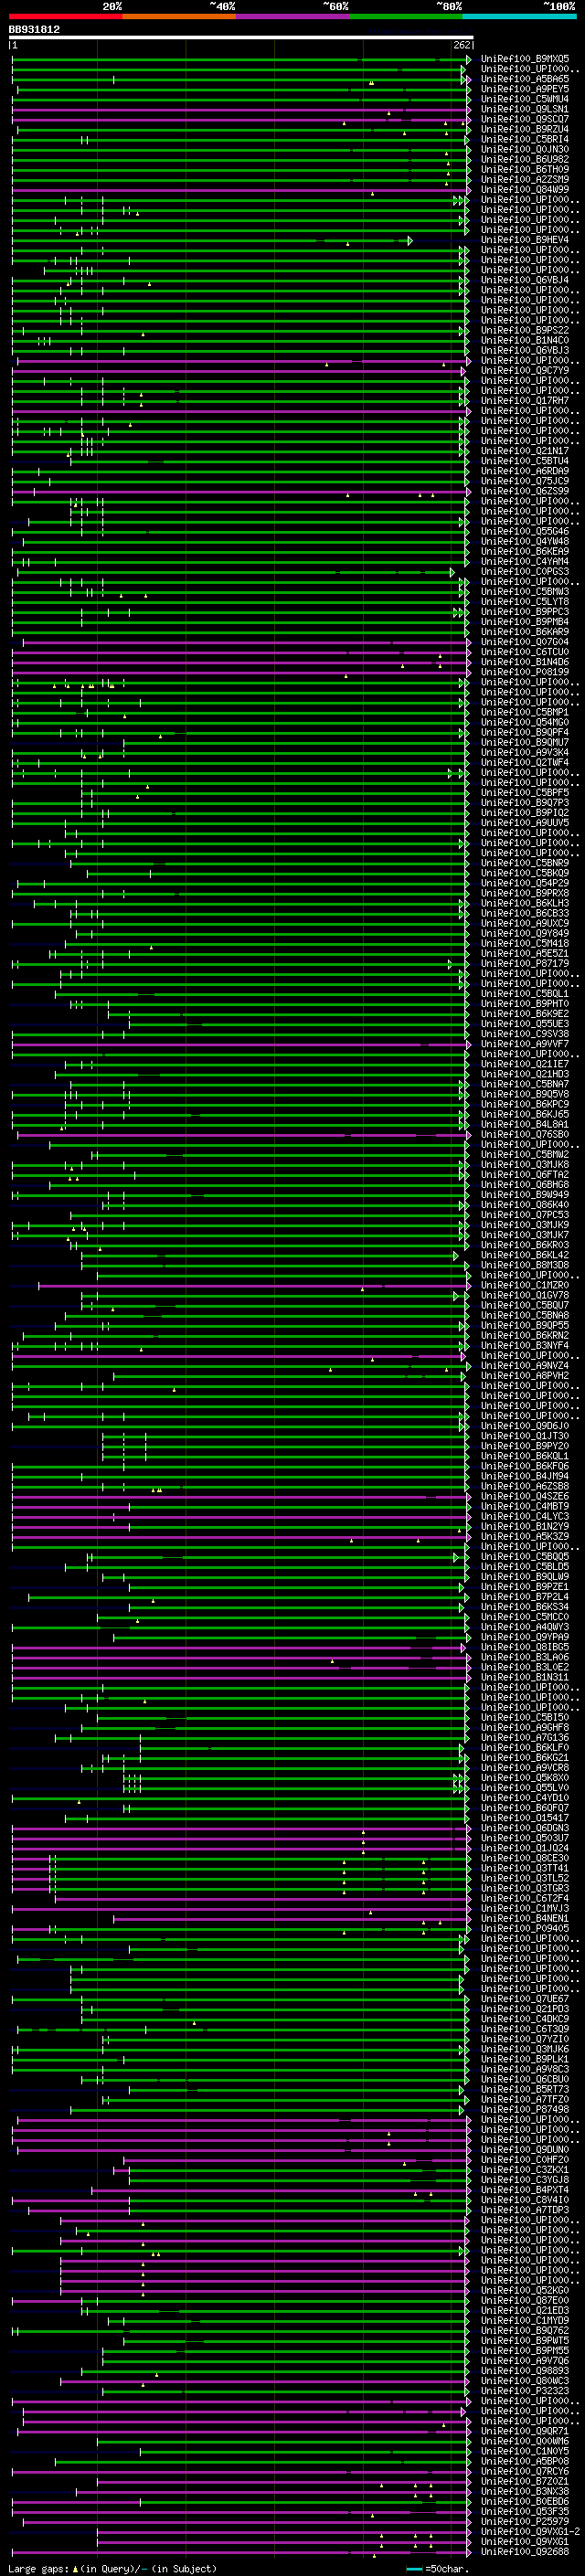
Task: Select the UniRef100_C5LYT8 label
Action: click(525, 602)
